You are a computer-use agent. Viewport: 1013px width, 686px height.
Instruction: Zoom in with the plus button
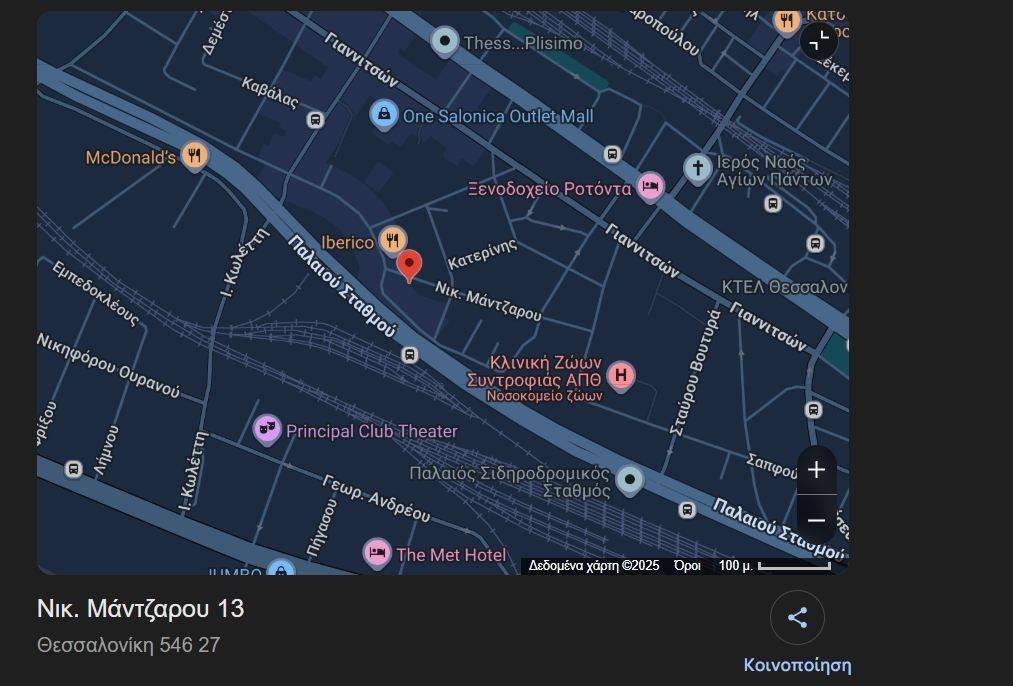point(816,470)
